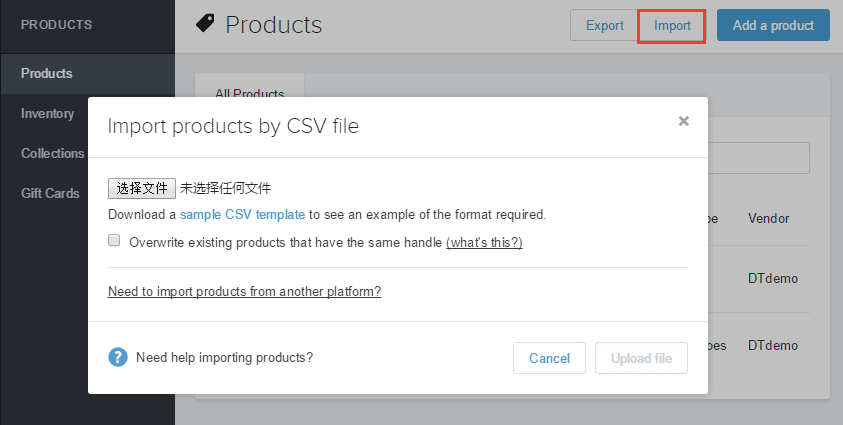Click the Products tag icon in header
This screenshot has width=843, height=425.
tap(205, 23)
